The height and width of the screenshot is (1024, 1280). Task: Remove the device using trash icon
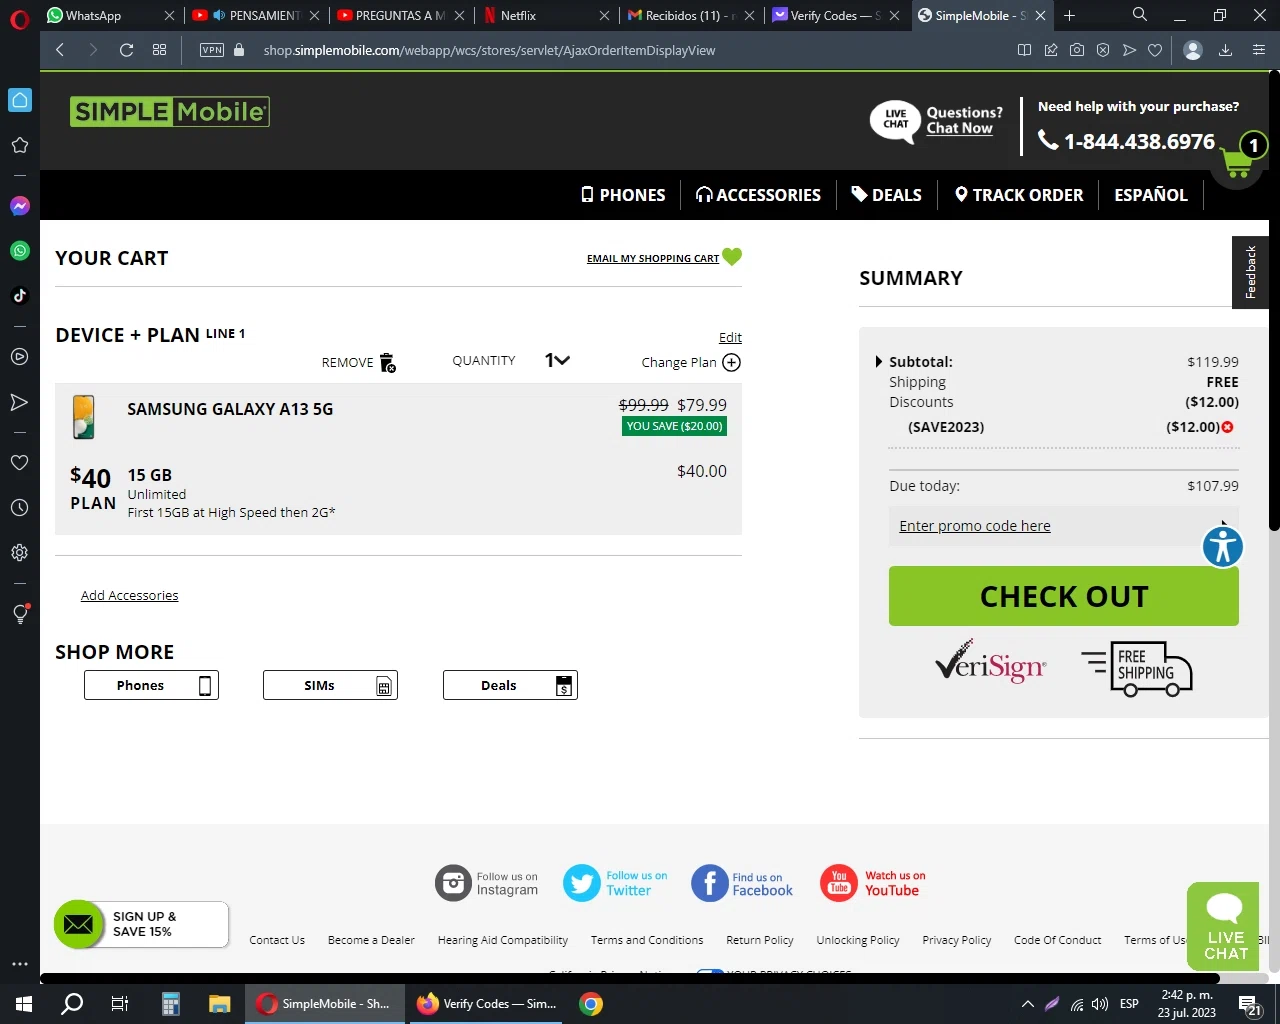click(388, 362)
